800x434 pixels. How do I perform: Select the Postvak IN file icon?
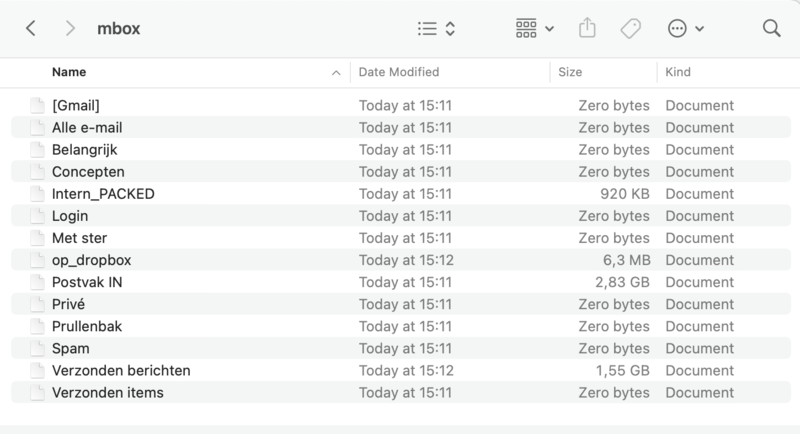point(38,282)
